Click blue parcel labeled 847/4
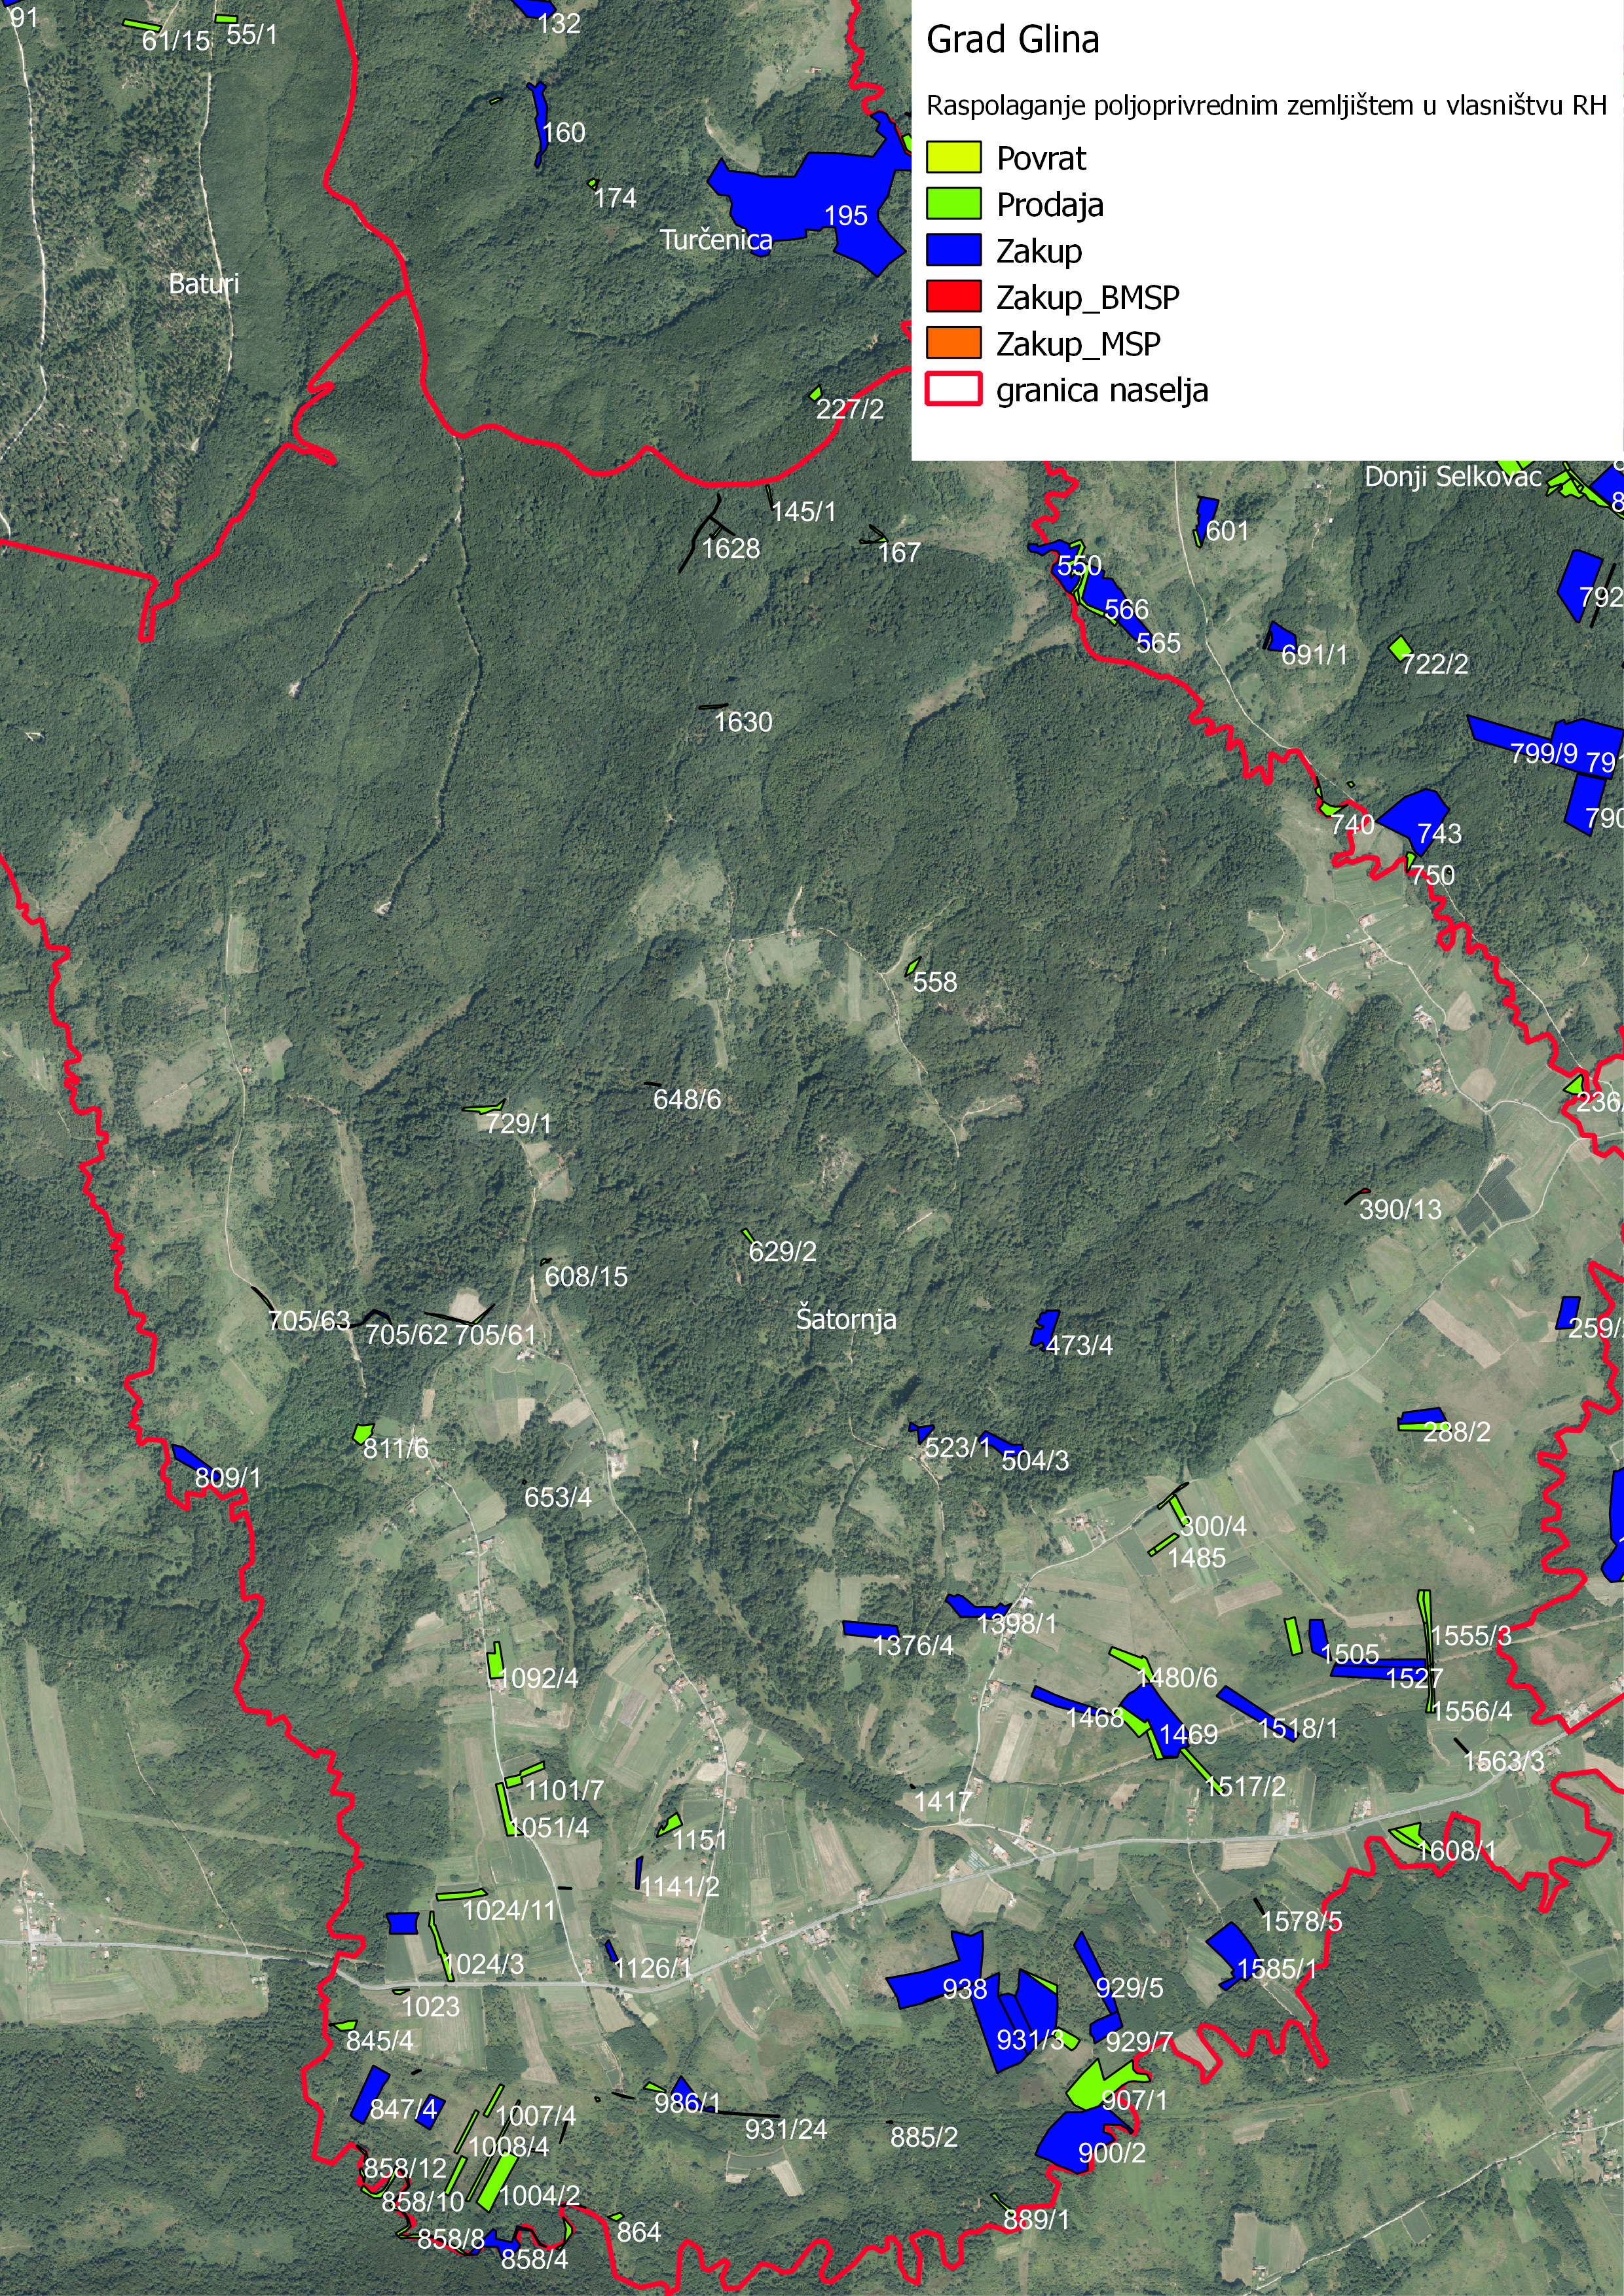The image size is (1624, 2296). 370,2095
